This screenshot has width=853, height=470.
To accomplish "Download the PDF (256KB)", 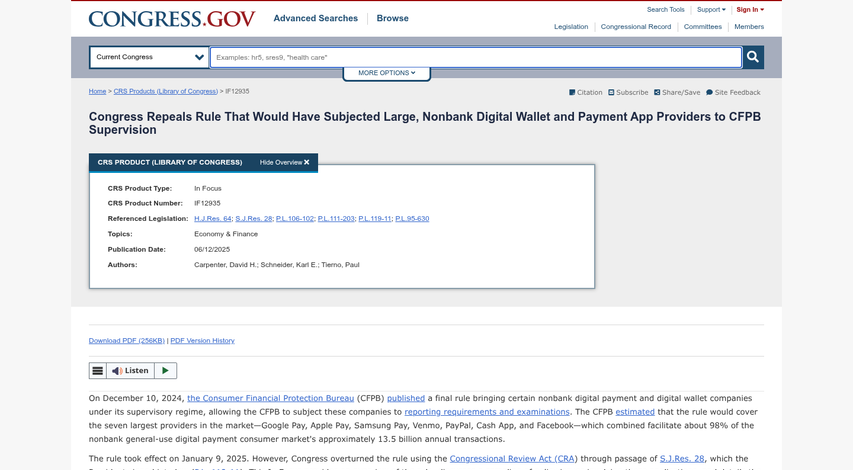I will point(127,341).
